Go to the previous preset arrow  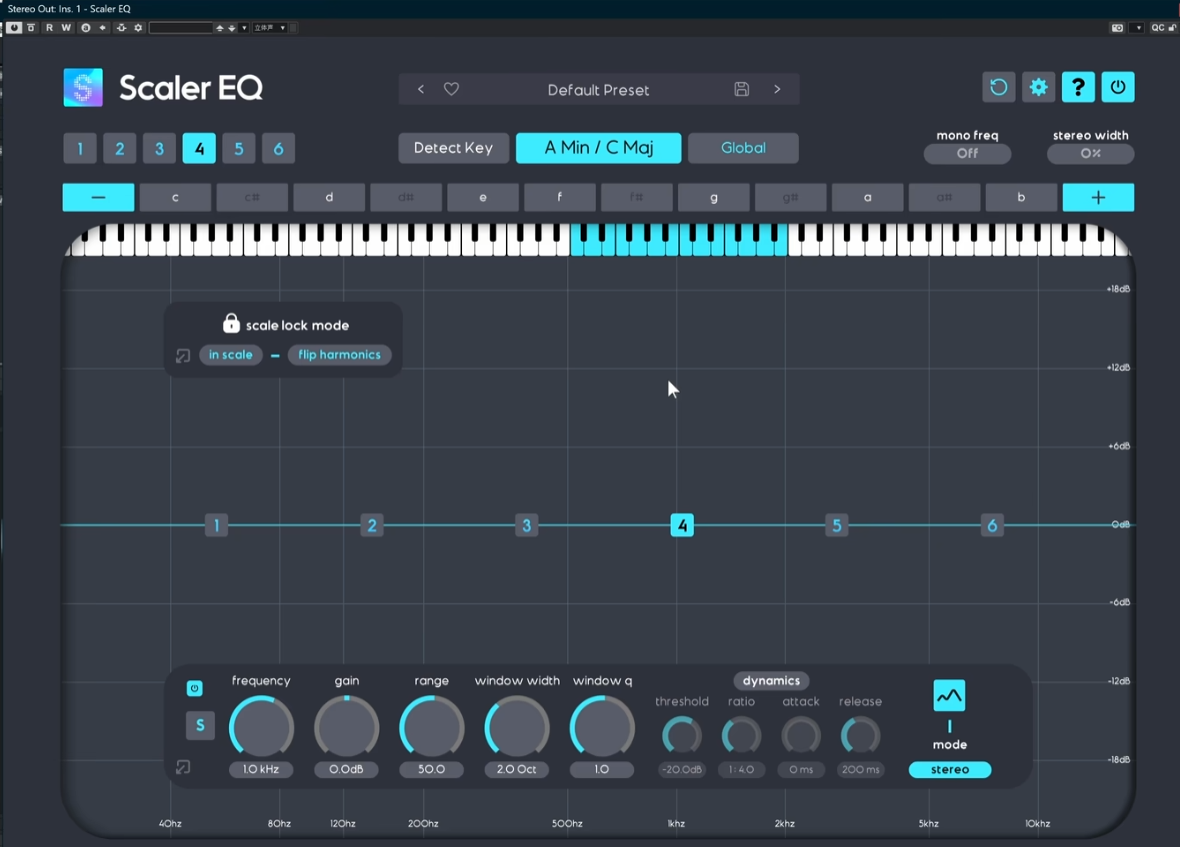pyautogui.click(x=421, y=89)
